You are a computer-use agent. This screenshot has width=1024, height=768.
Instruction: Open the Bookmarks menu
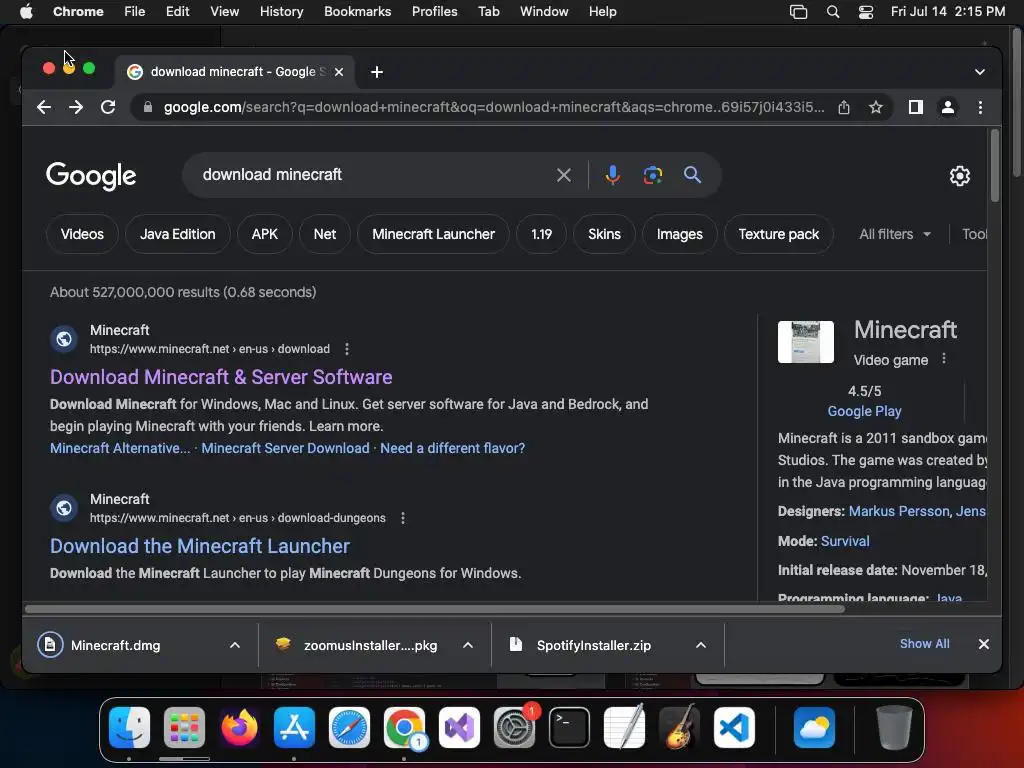[x=357, y=12]
